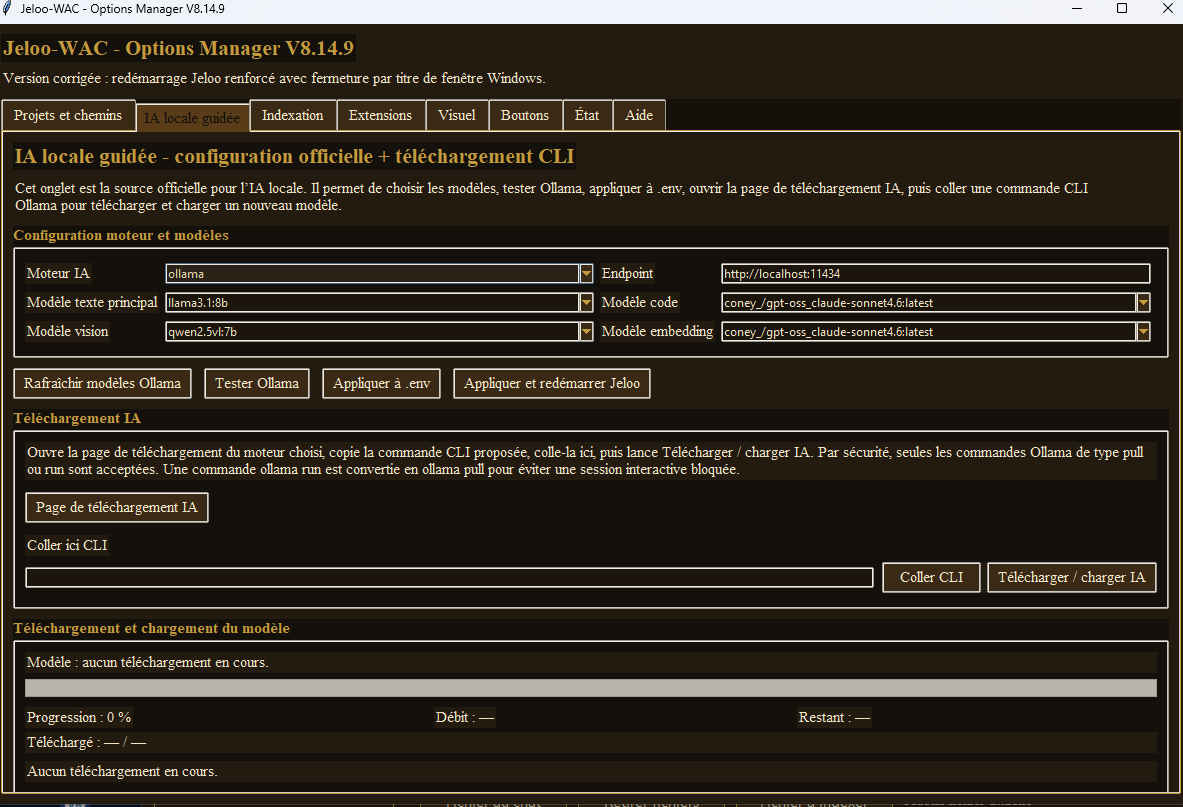Click Appliquer à .env button
The width and height of the screenshot is (1183, 807).
tap(382, 383)
